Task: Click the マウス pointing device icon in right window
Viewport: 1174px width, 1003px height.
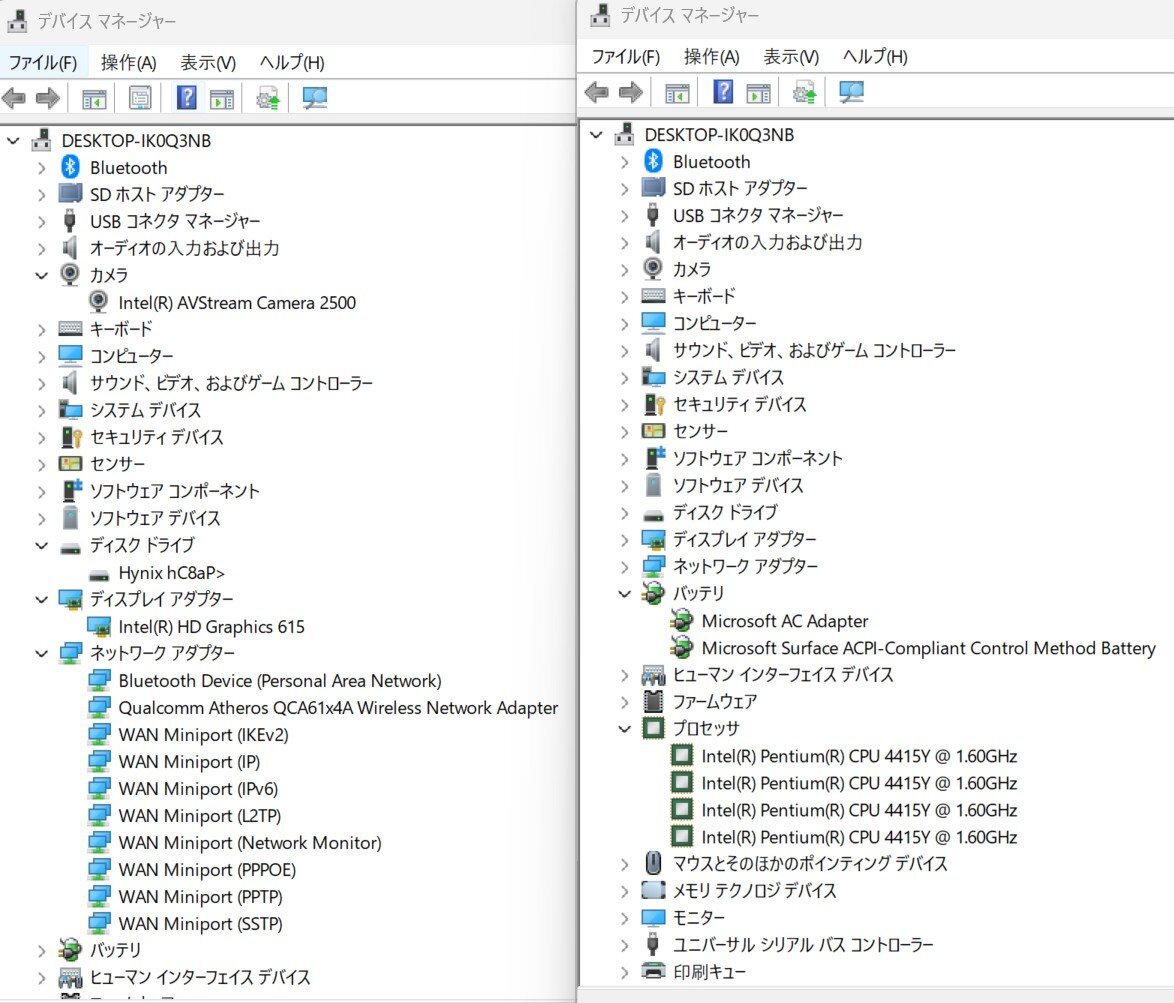Action: (653, 863)
